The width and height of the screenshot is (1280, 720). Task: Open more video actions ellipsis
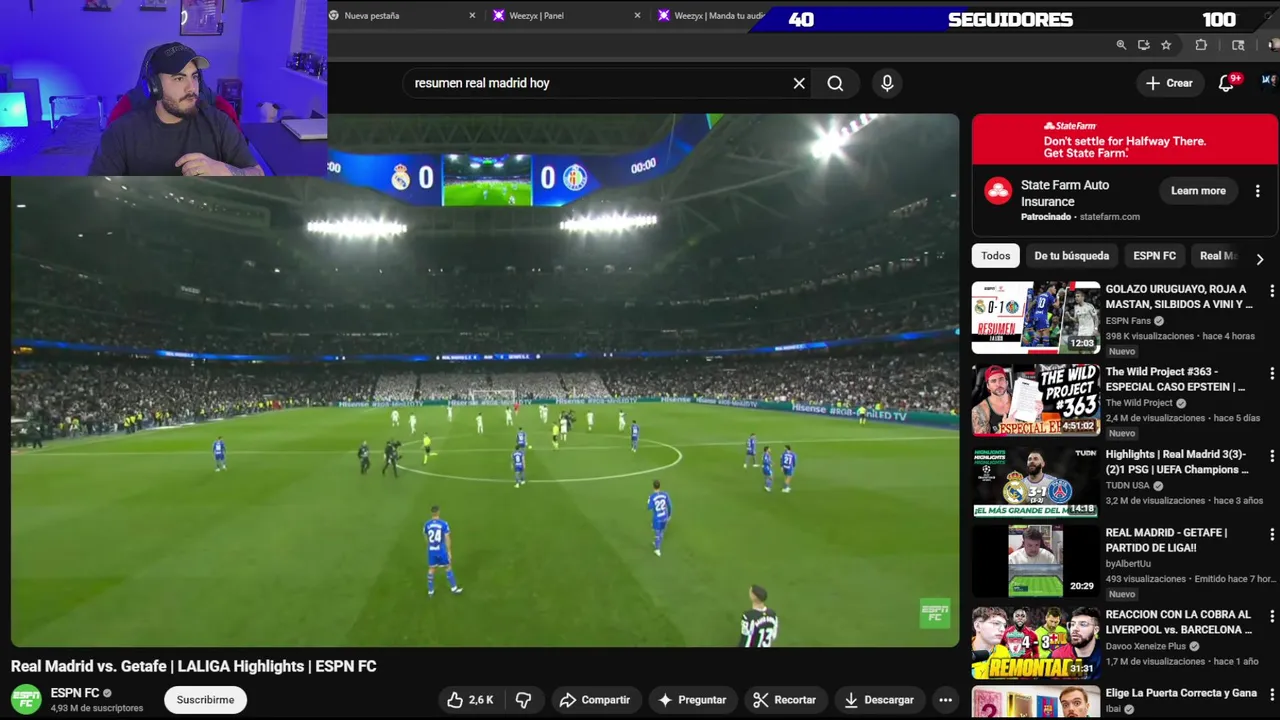[x=945, y=700]
